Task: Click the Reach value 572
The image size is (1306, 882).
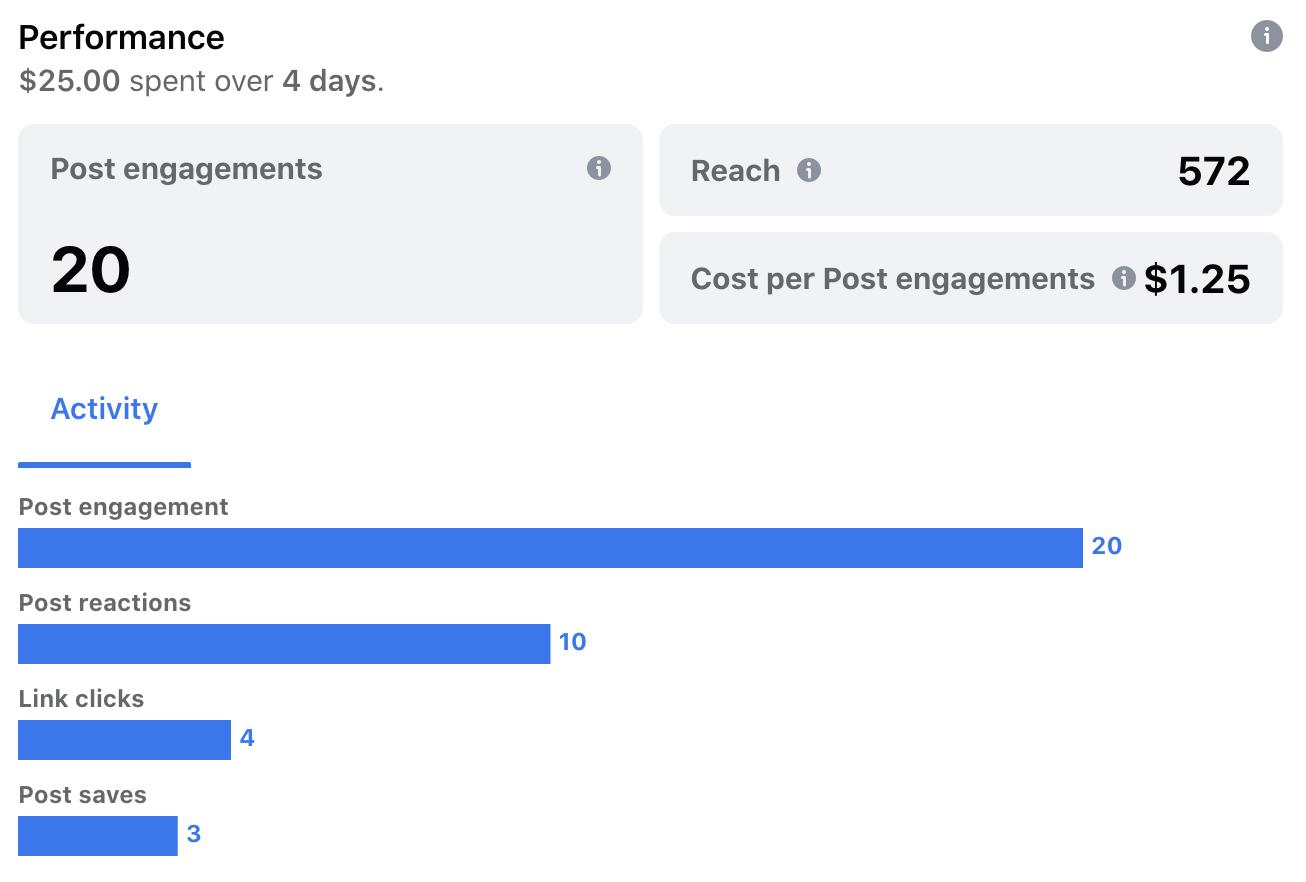Action: pos(1213,172)
